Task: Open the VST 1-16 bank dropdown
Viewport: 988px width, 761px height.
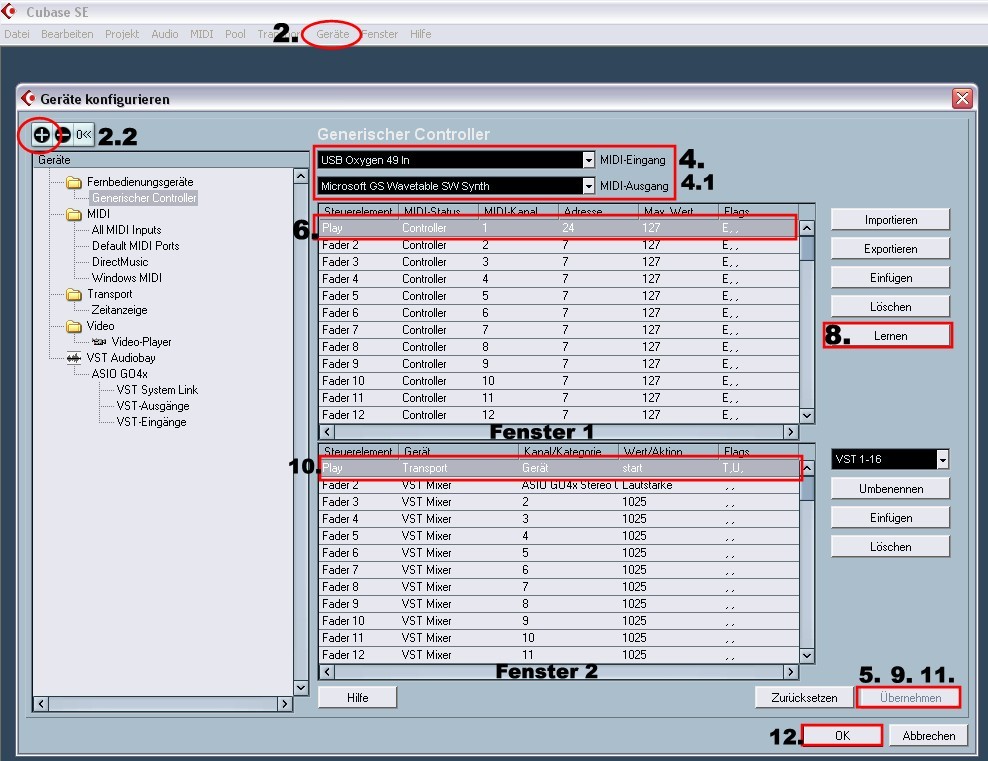Action: click(942, 459)
